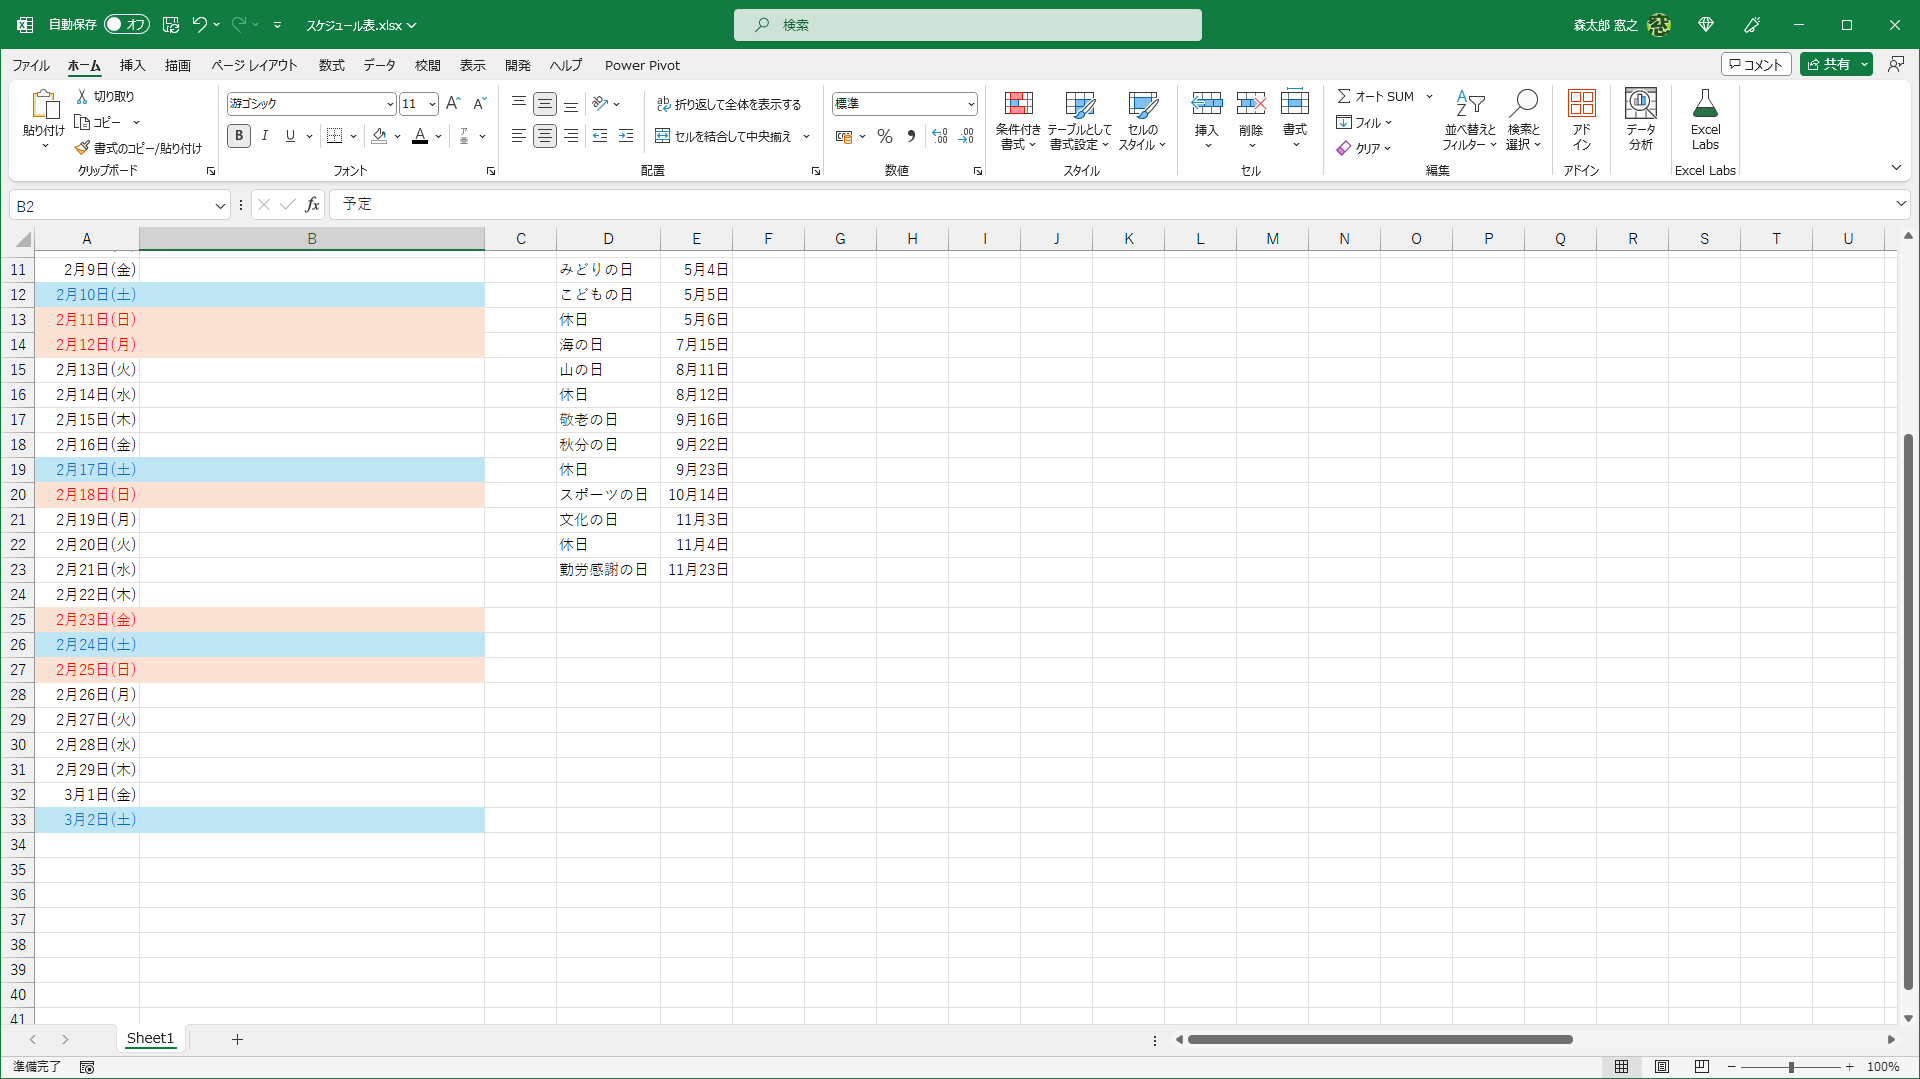Click the Undo arrow icon
Image resolution: width=1920 pixels, height=1079 pixels.
click(199, 24)
